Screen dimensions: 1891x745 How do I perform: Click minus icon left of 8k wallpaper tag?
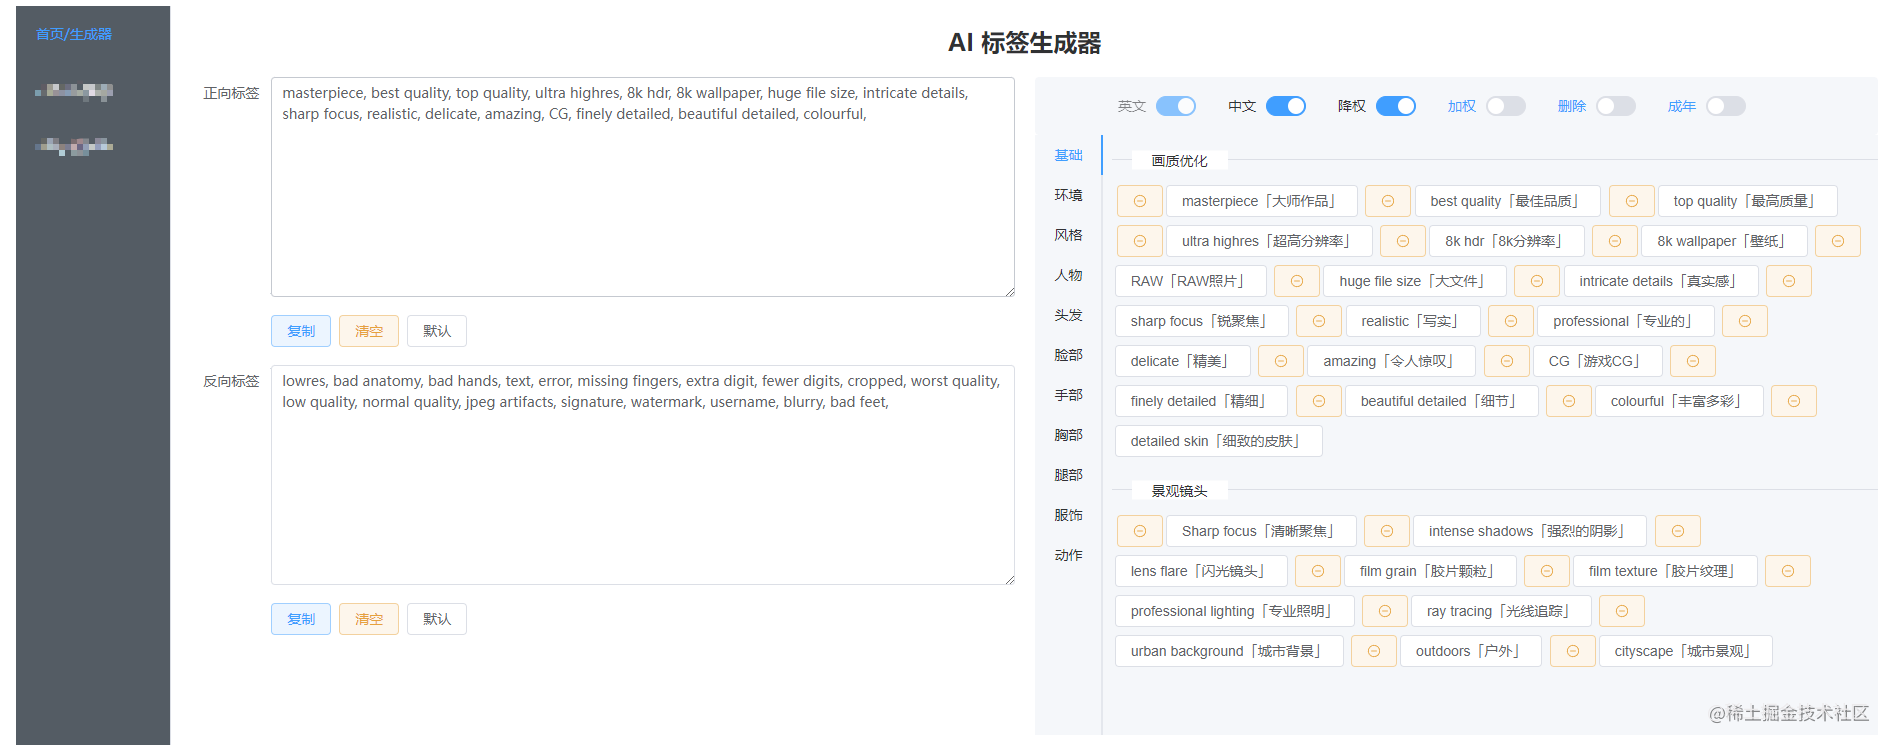pyautogui.click(x=1615, y=241)
